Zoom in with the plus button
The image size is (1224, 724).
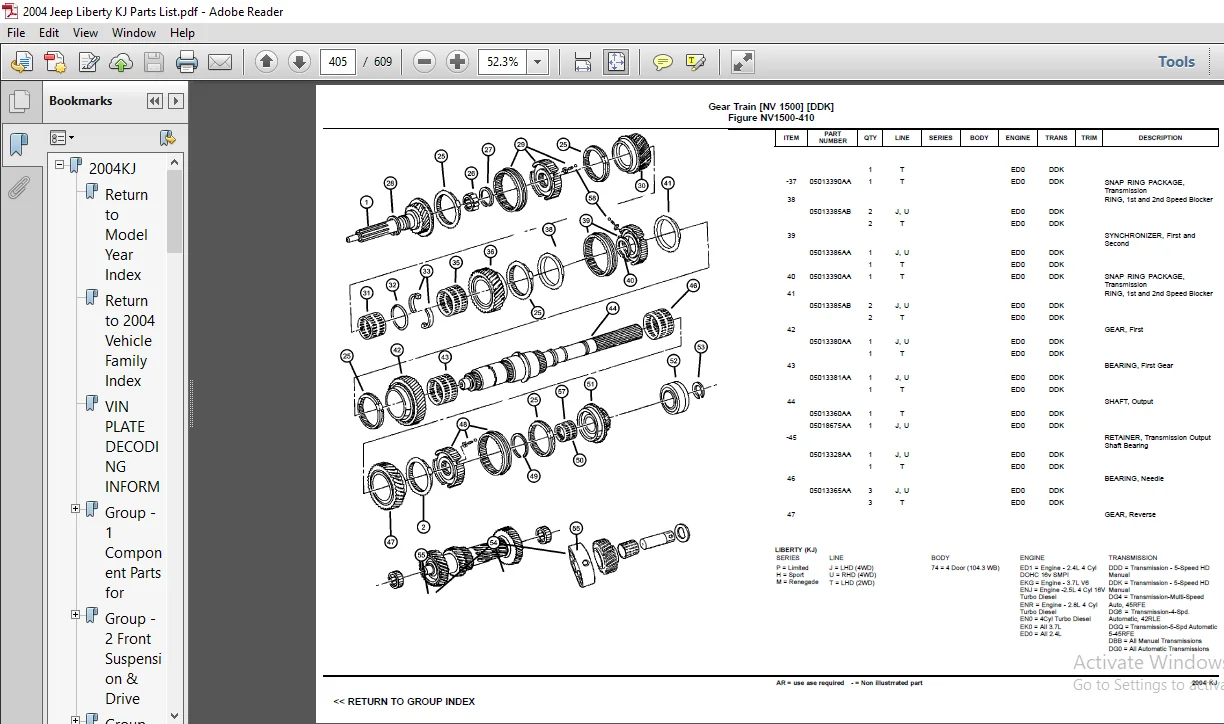457,62
